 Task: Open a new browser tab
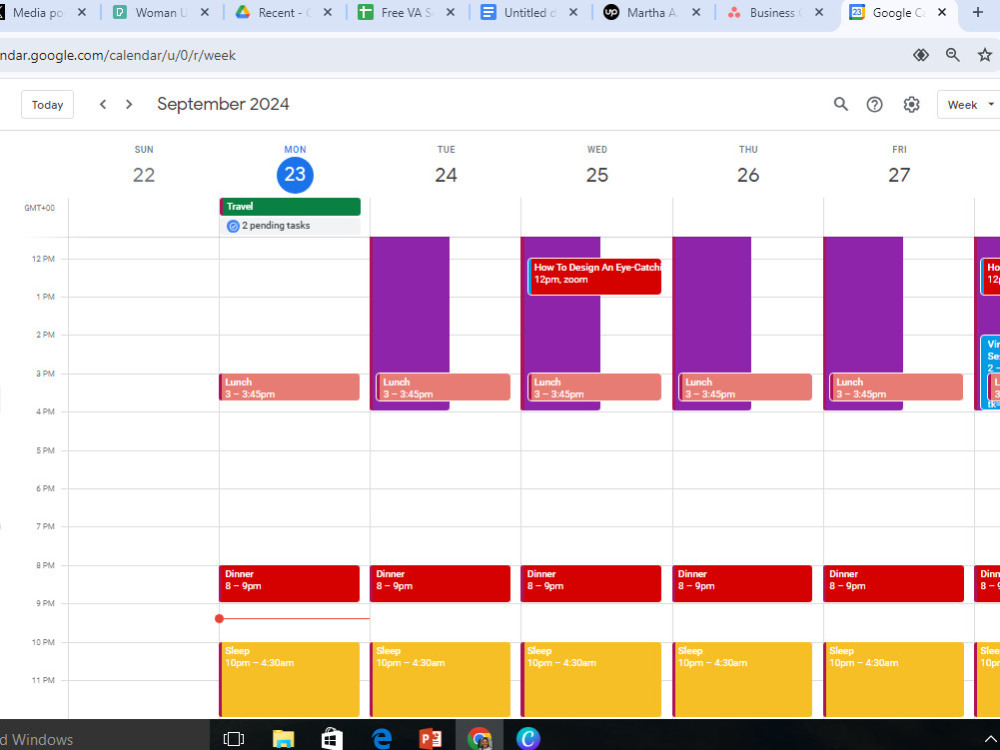(977, 12)
